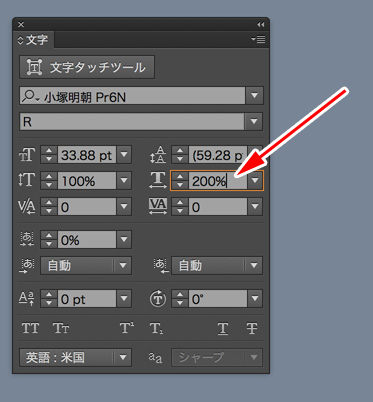Click the tracking value 0 field

217,206
